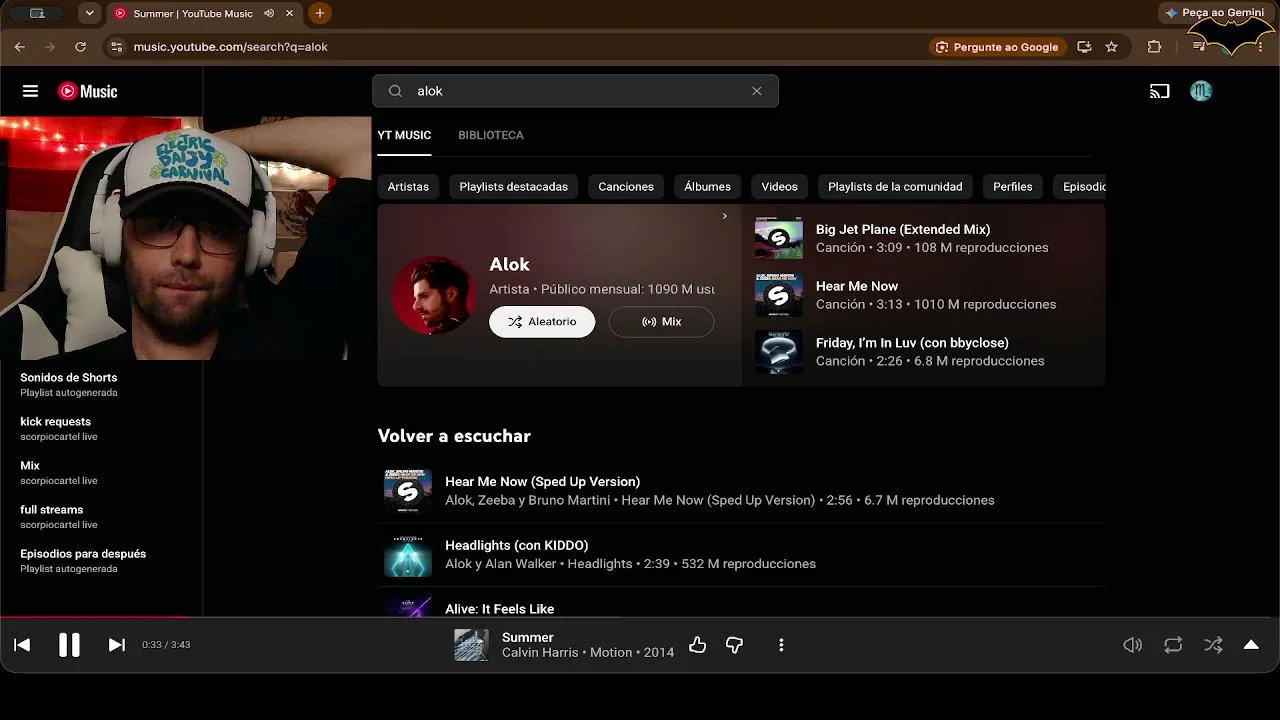Open Big Jet Plane album thumbnail
1280x720 pixels.
[778, 238]
